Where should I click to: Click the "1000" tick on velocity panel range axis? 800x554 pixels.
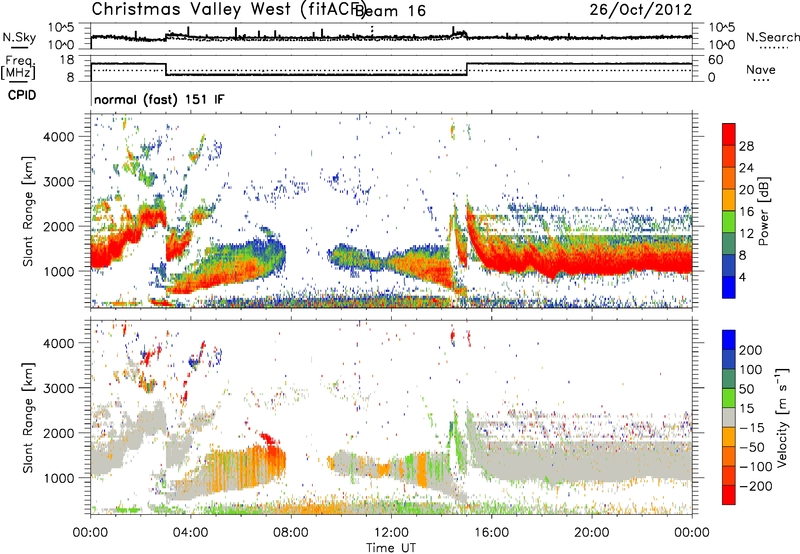(x=59, y=478)
